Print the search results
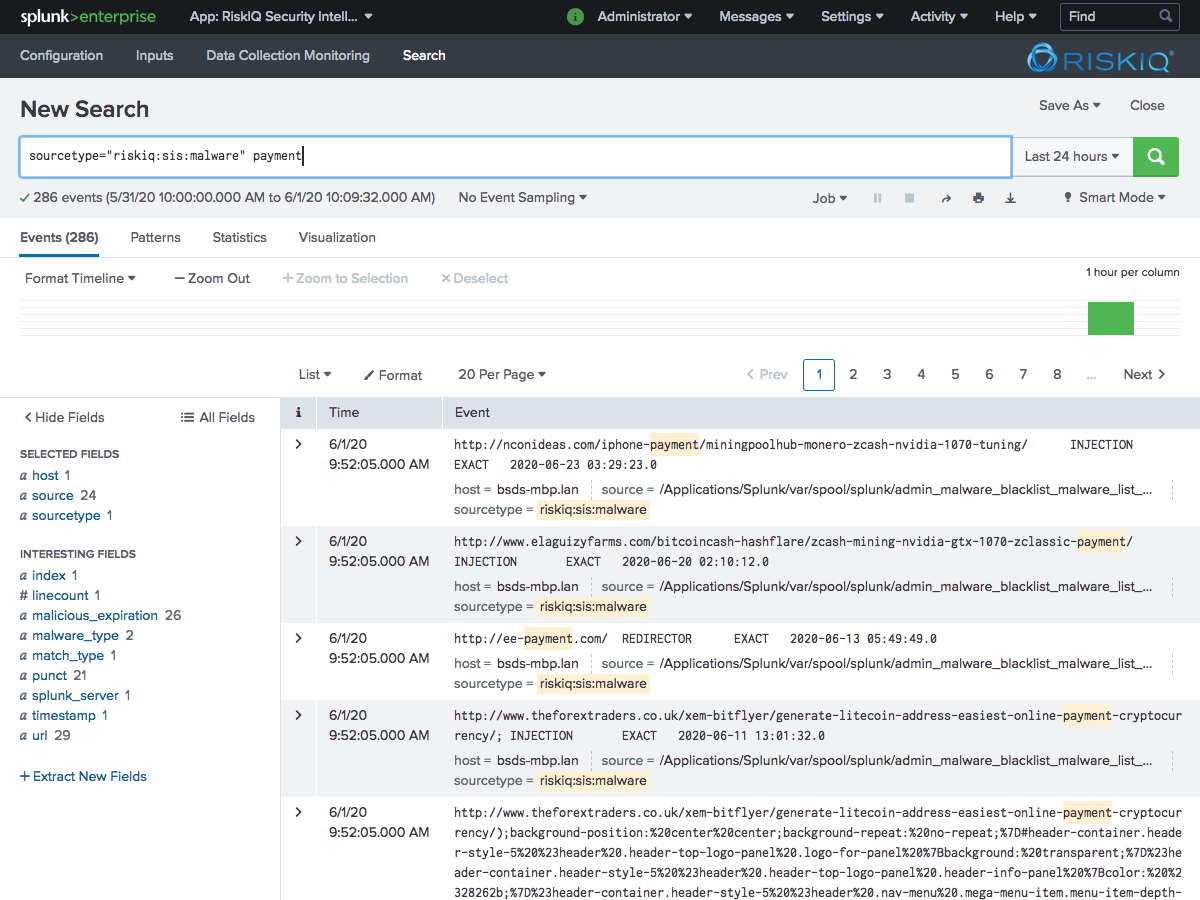 (978, 197)
